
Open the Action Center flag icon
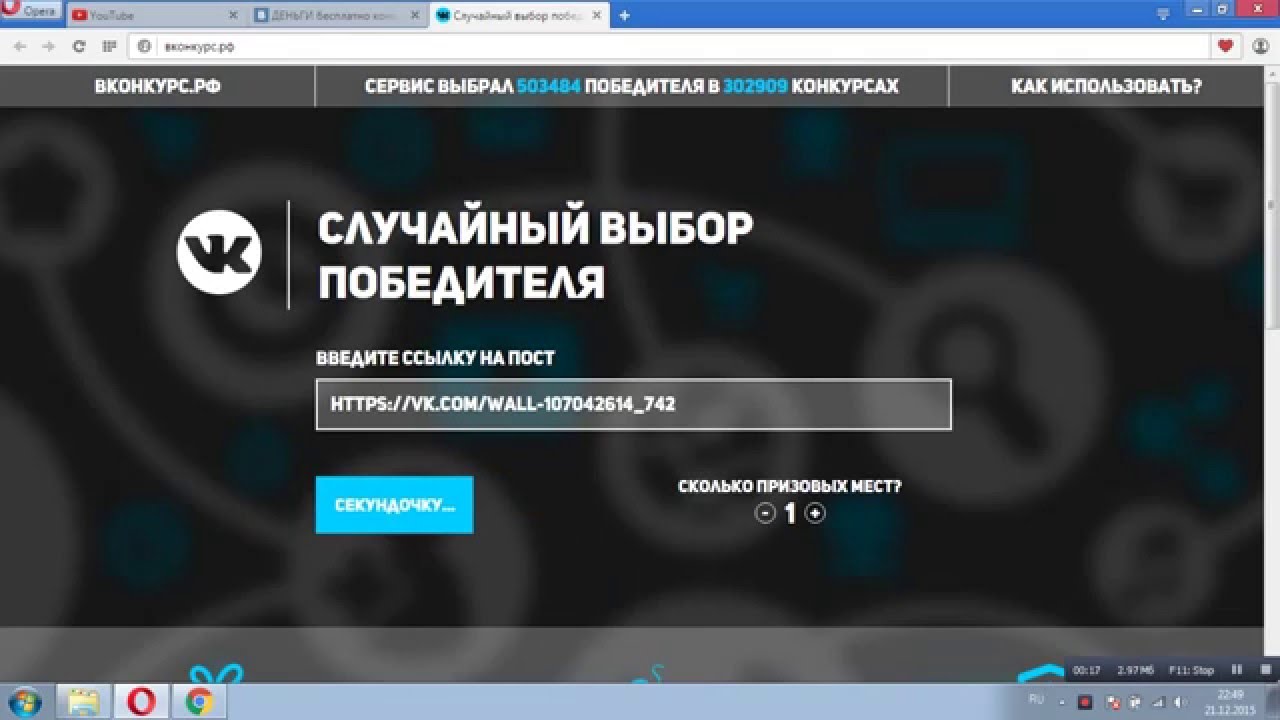[1112, 700]
